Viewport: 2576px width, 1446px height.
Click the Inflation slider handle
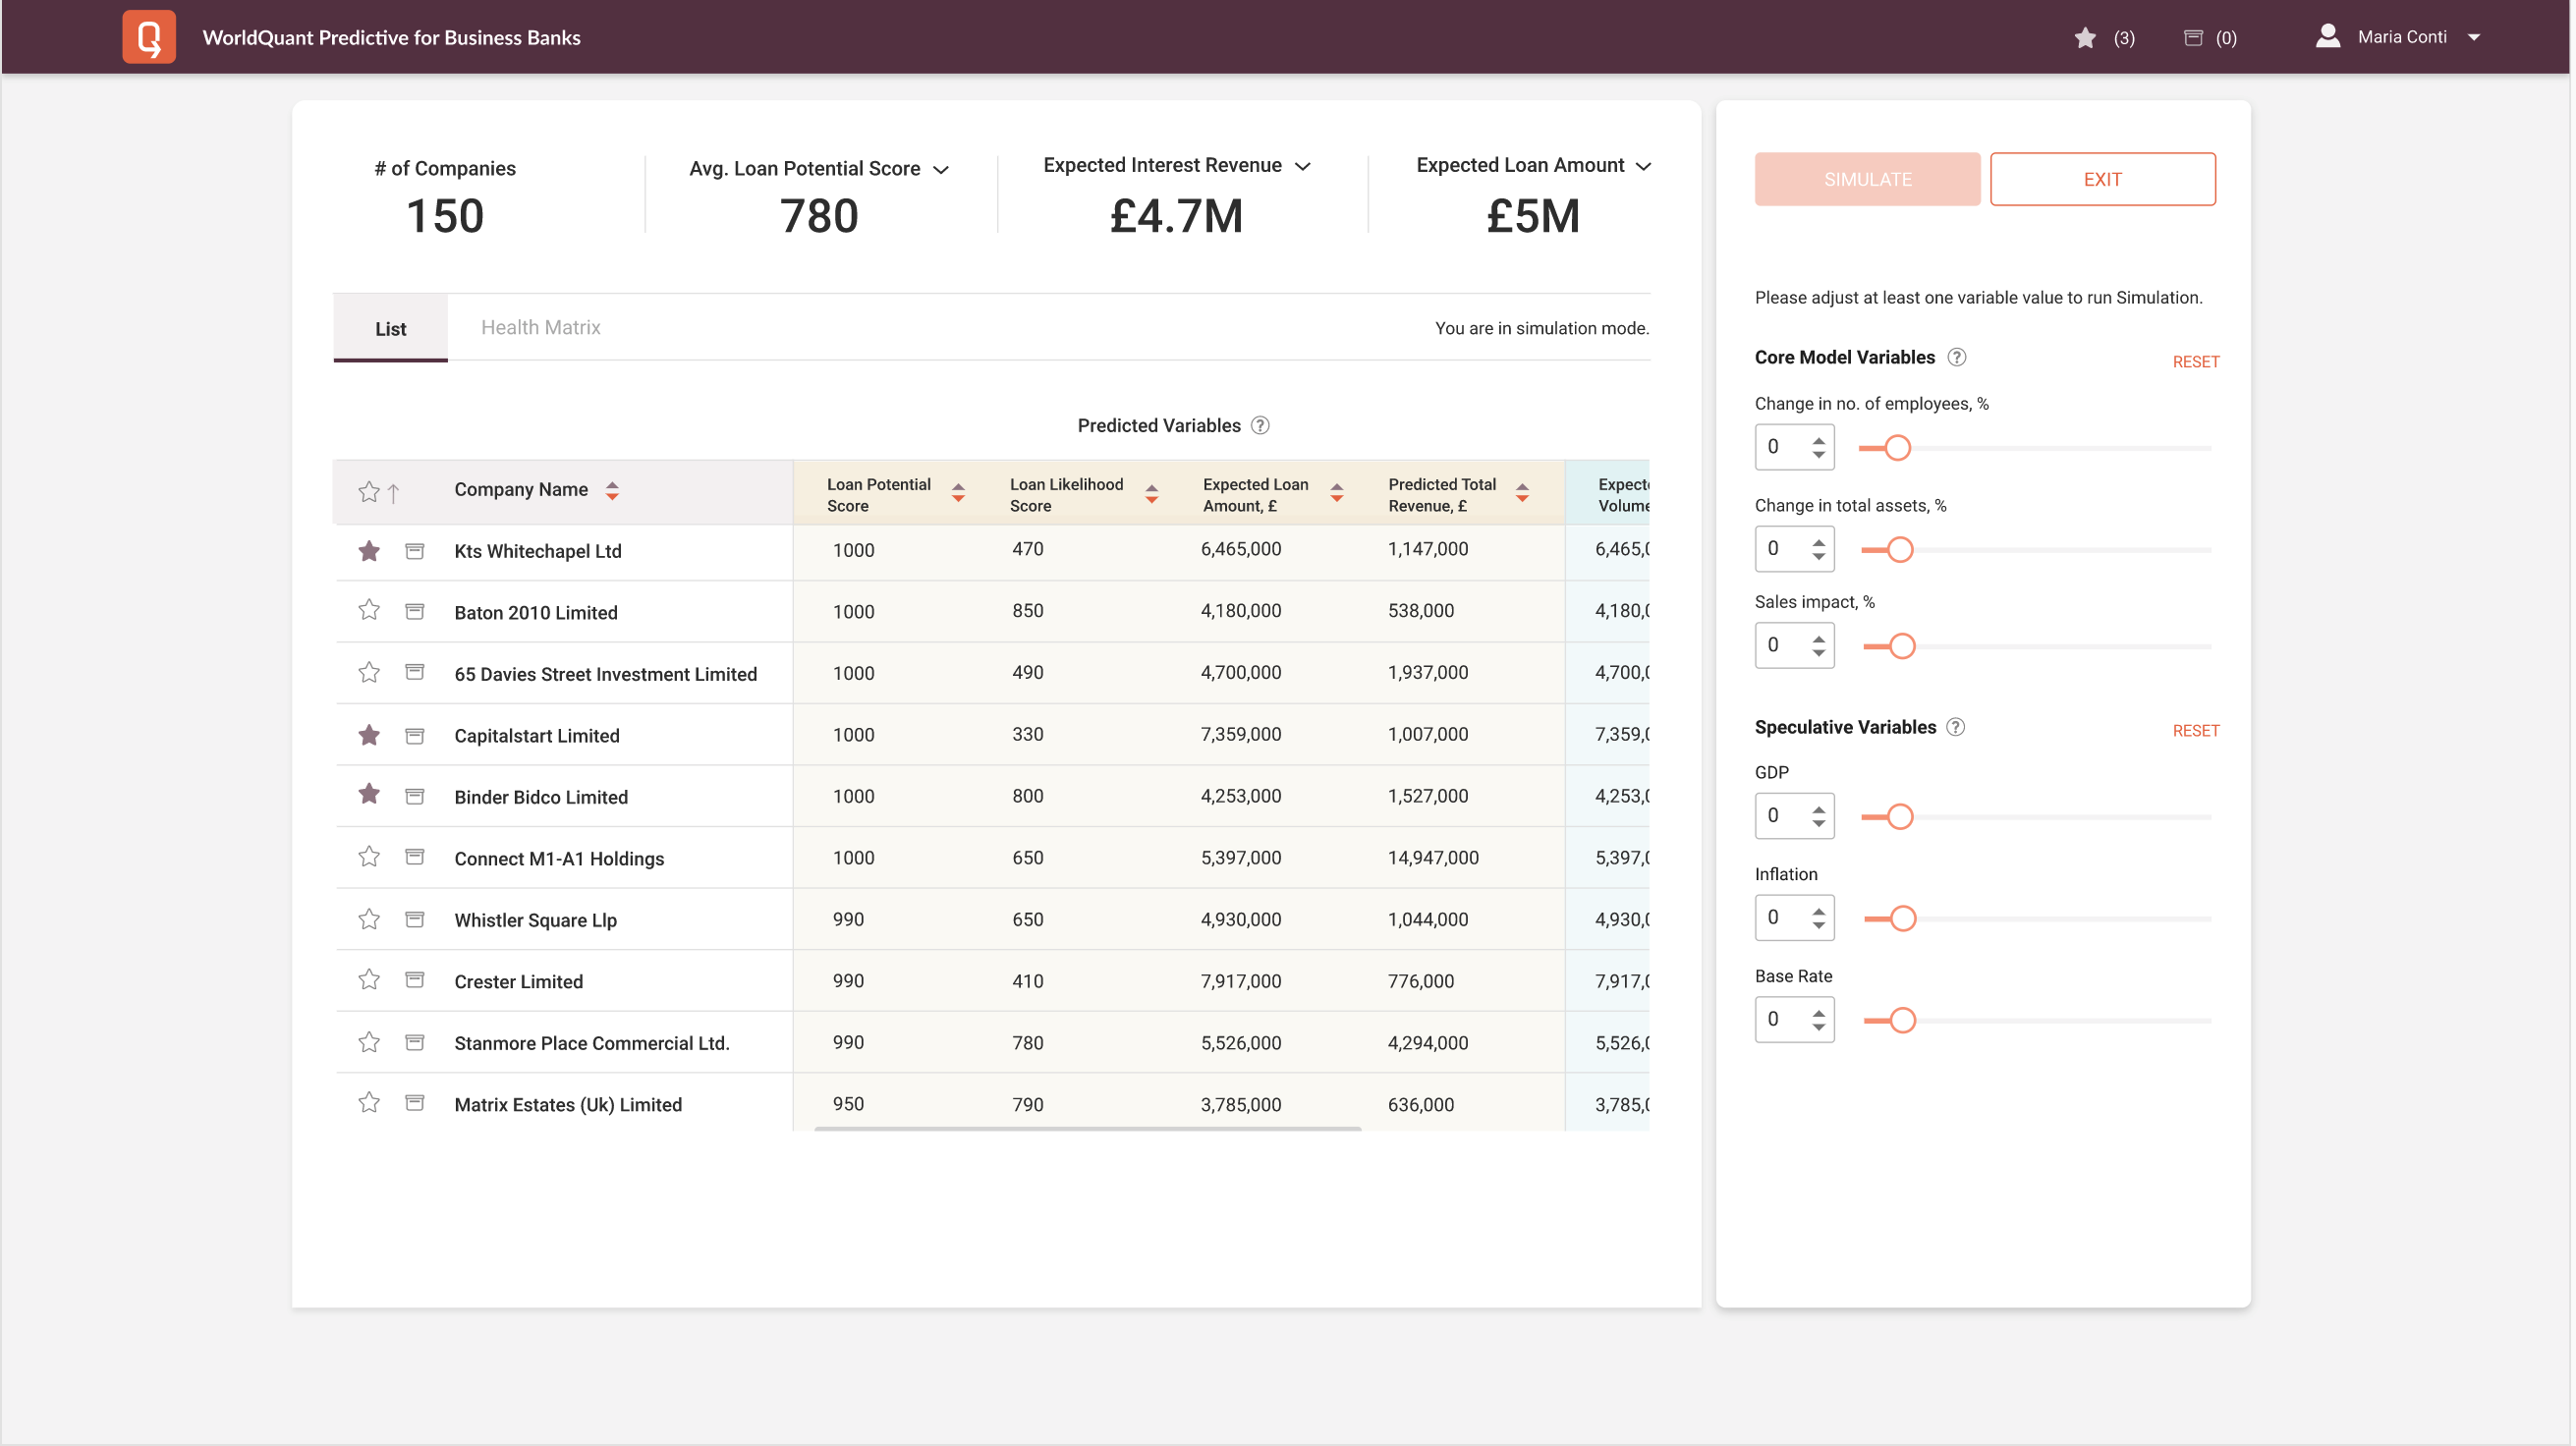point(1904,919)
